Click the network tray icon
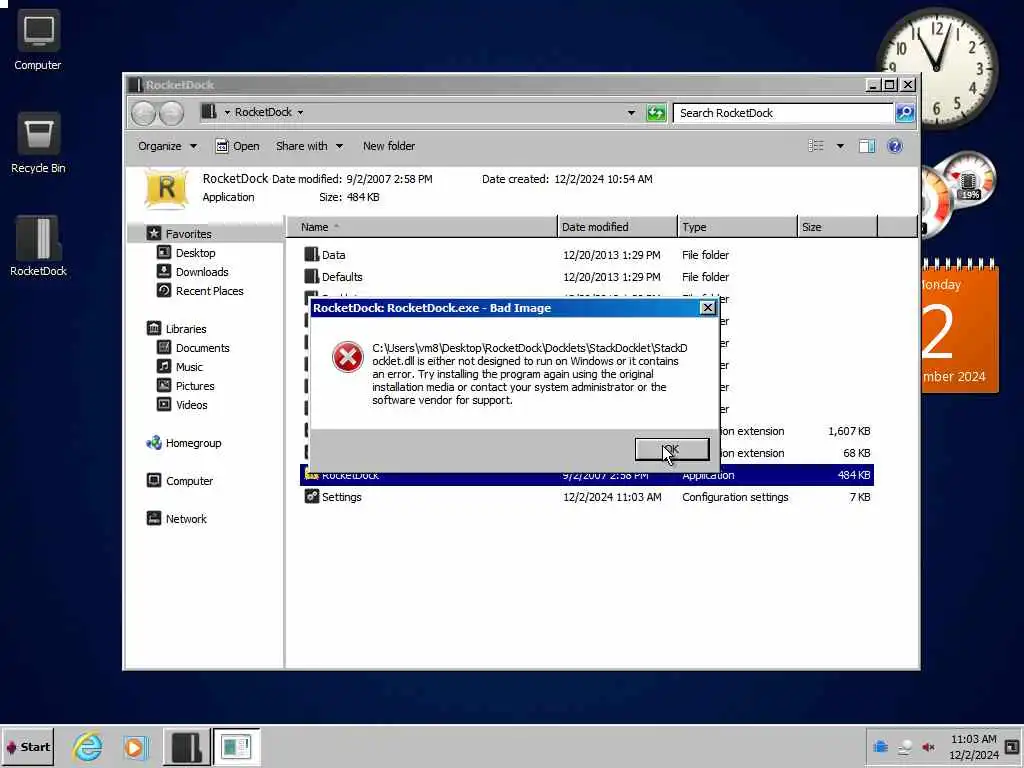This screenshot has height=768, width=1024. (904, 747)
